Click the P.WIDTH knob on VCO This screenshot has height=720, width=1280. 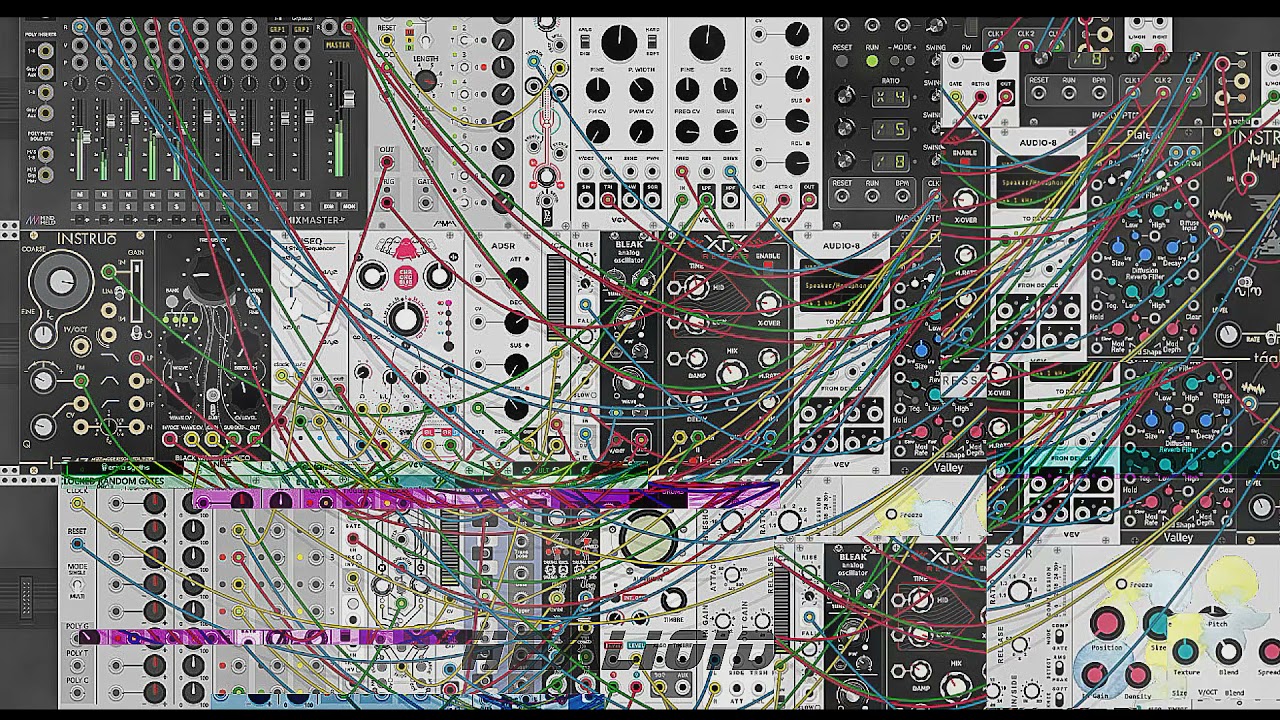(641, 89)
